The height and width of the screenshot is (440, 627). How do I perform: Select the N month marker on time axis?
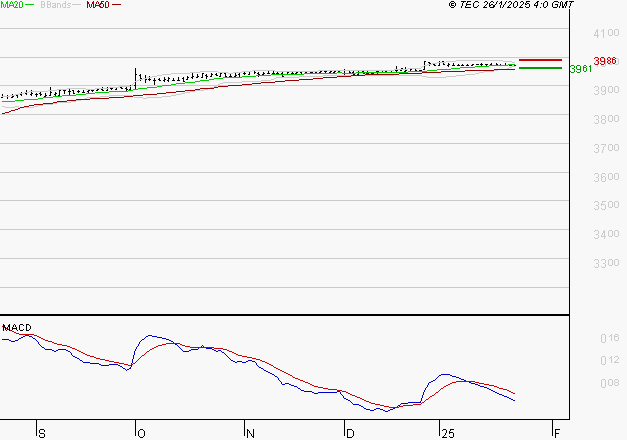[x=251, y=433]
